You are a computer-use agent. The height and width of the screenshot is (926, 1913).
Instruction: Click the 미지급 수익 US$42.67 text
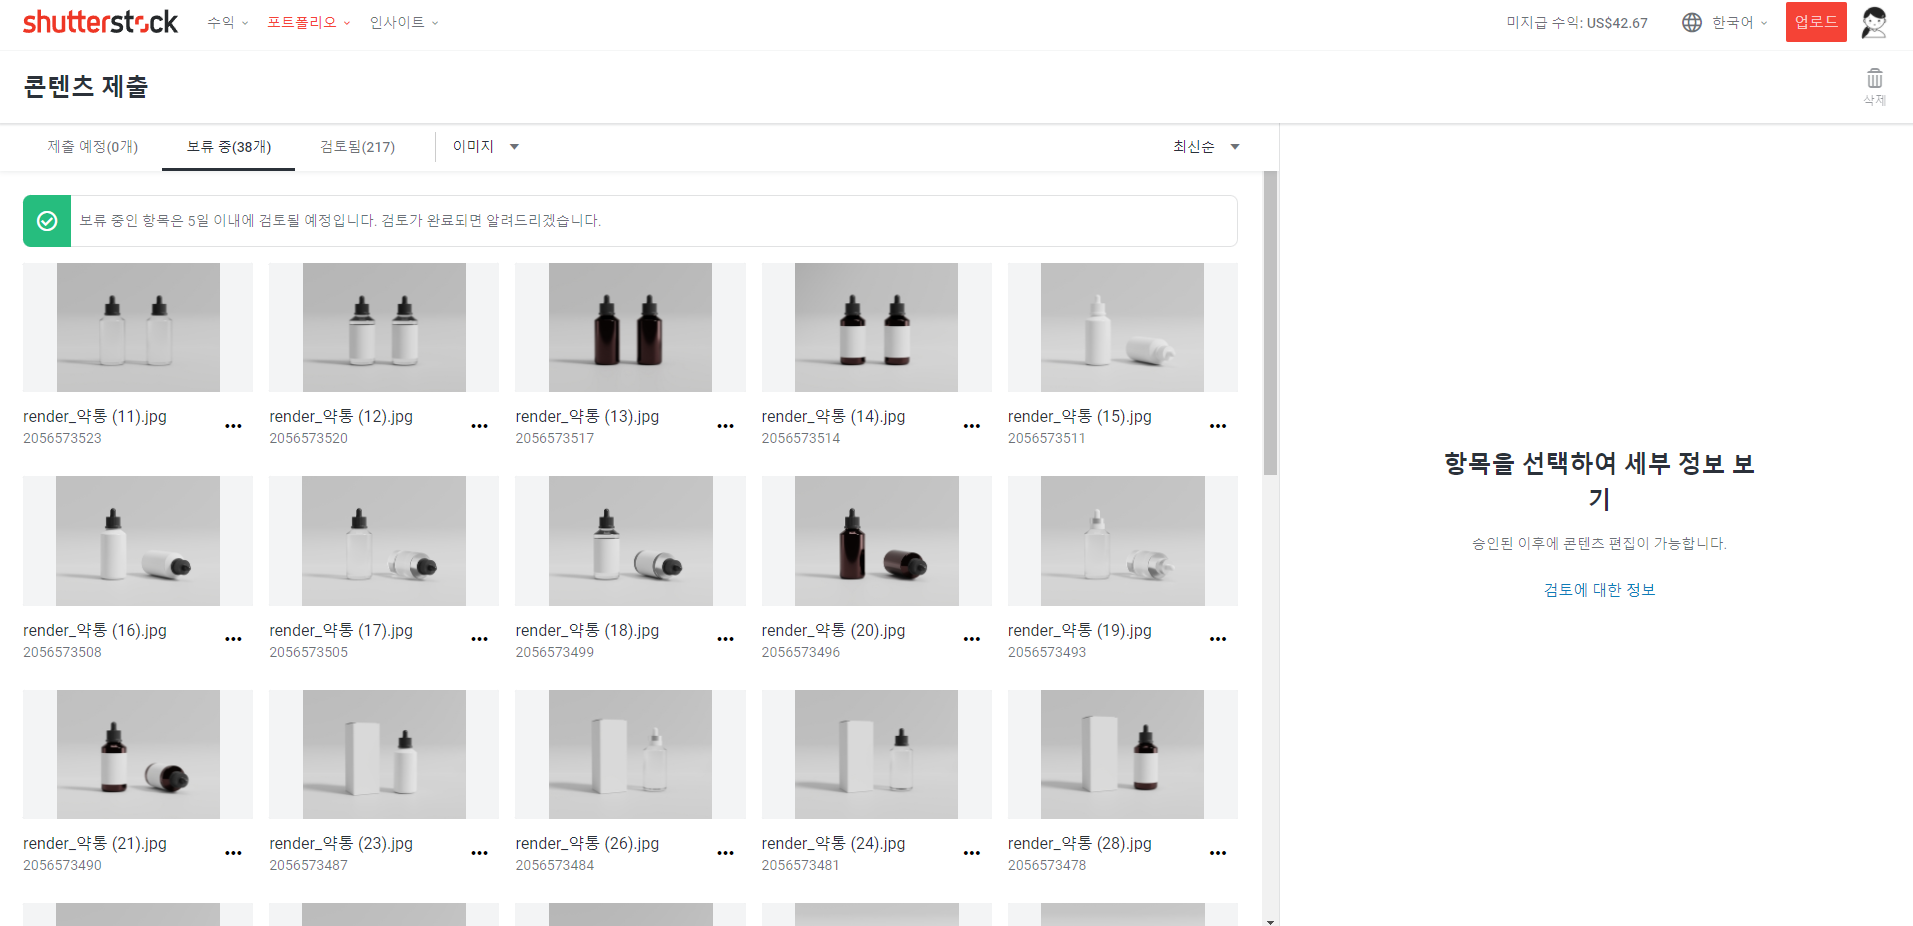1577,22
